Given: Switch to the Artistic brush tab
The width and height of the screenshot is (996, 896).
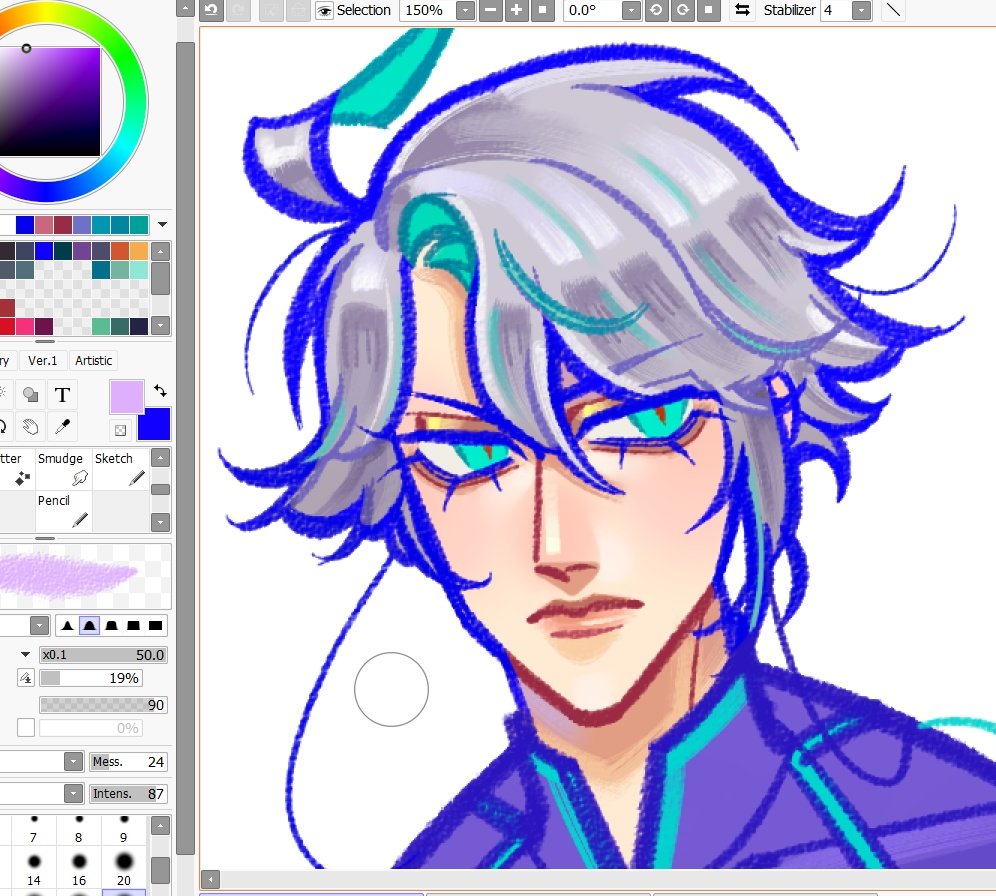Looking at the screenshot, I should click(93, 361).
